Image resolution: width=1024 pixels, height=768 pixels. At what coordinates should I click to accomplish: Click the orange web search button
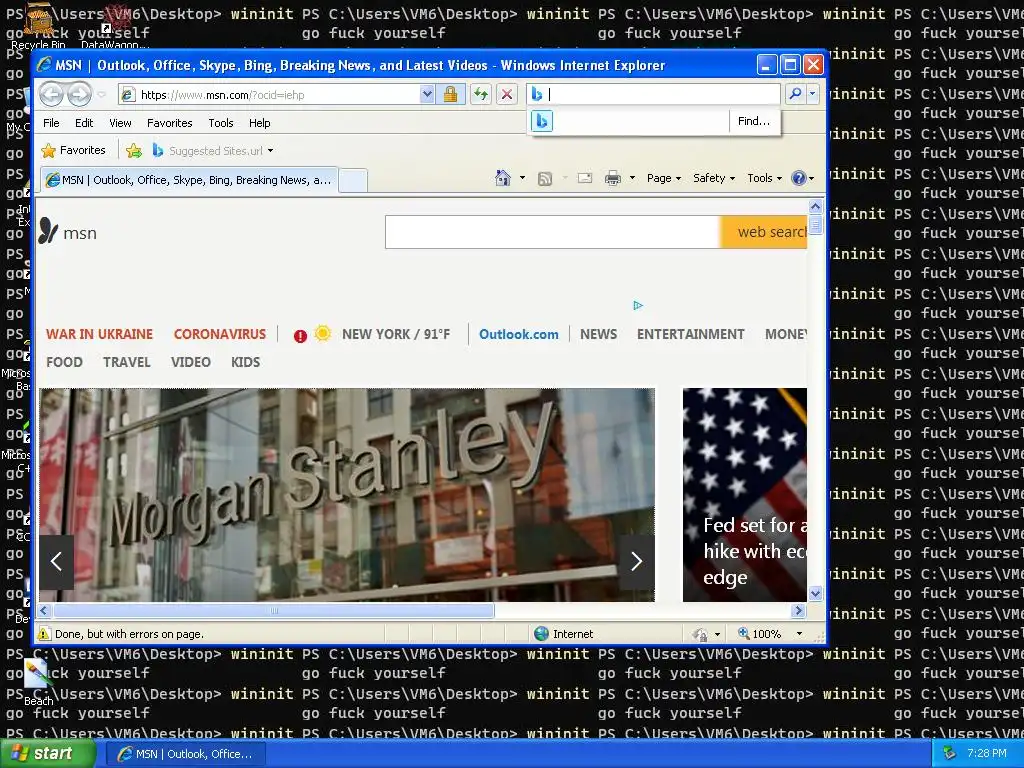(x=764, y=232)
